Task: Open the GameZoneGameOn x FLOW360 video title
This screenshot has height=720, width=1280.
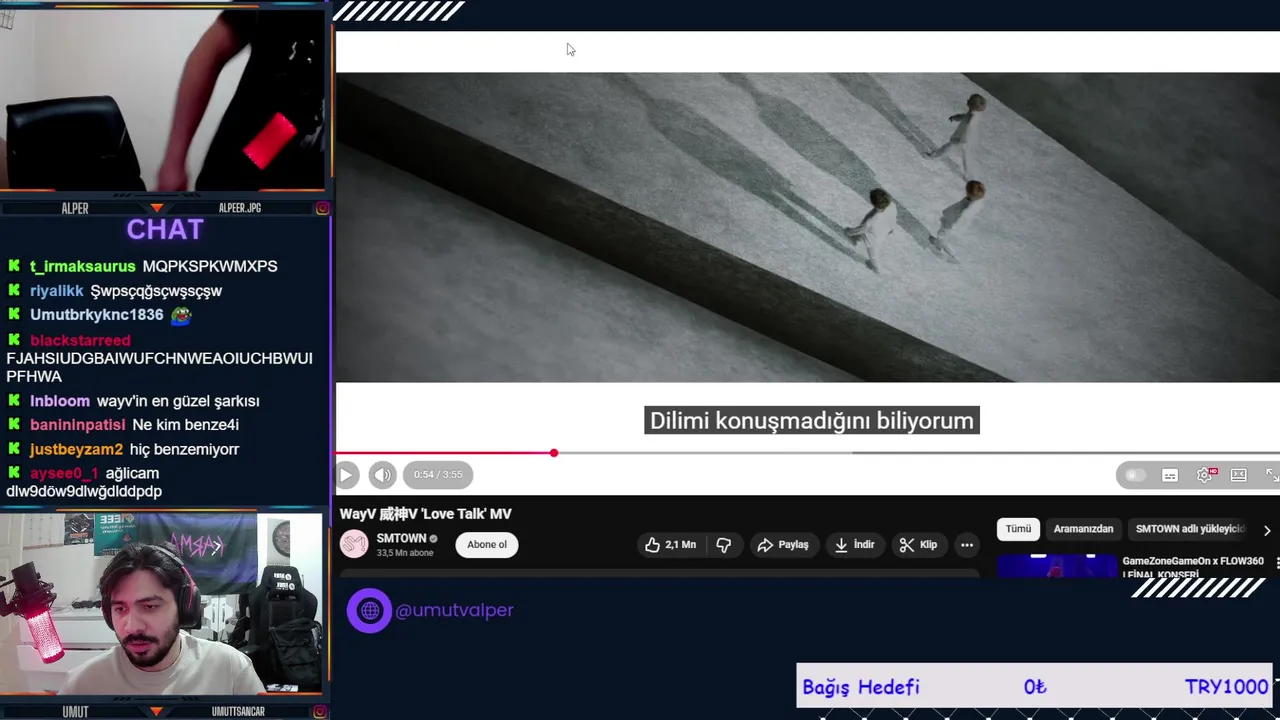Action: 1193,567
